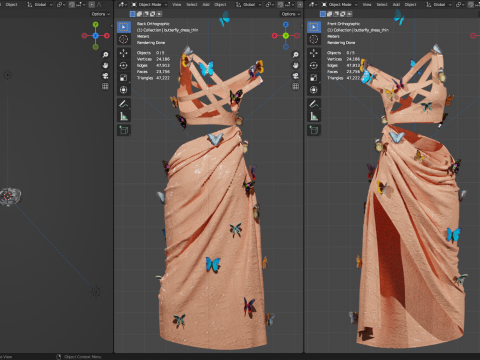Open Global orientation dropdown in Front Orthographic header
This screenshot has height=360, width=480.
[x=439, y=5]
